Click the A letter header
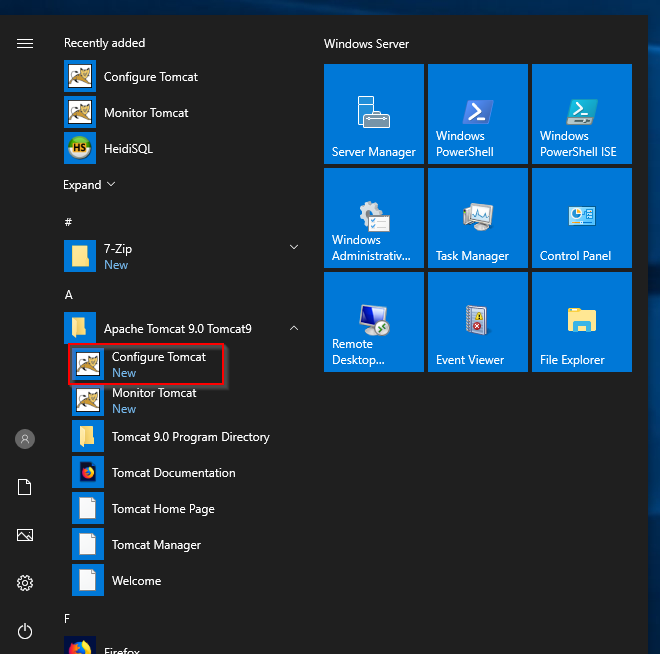 (69, 295)
